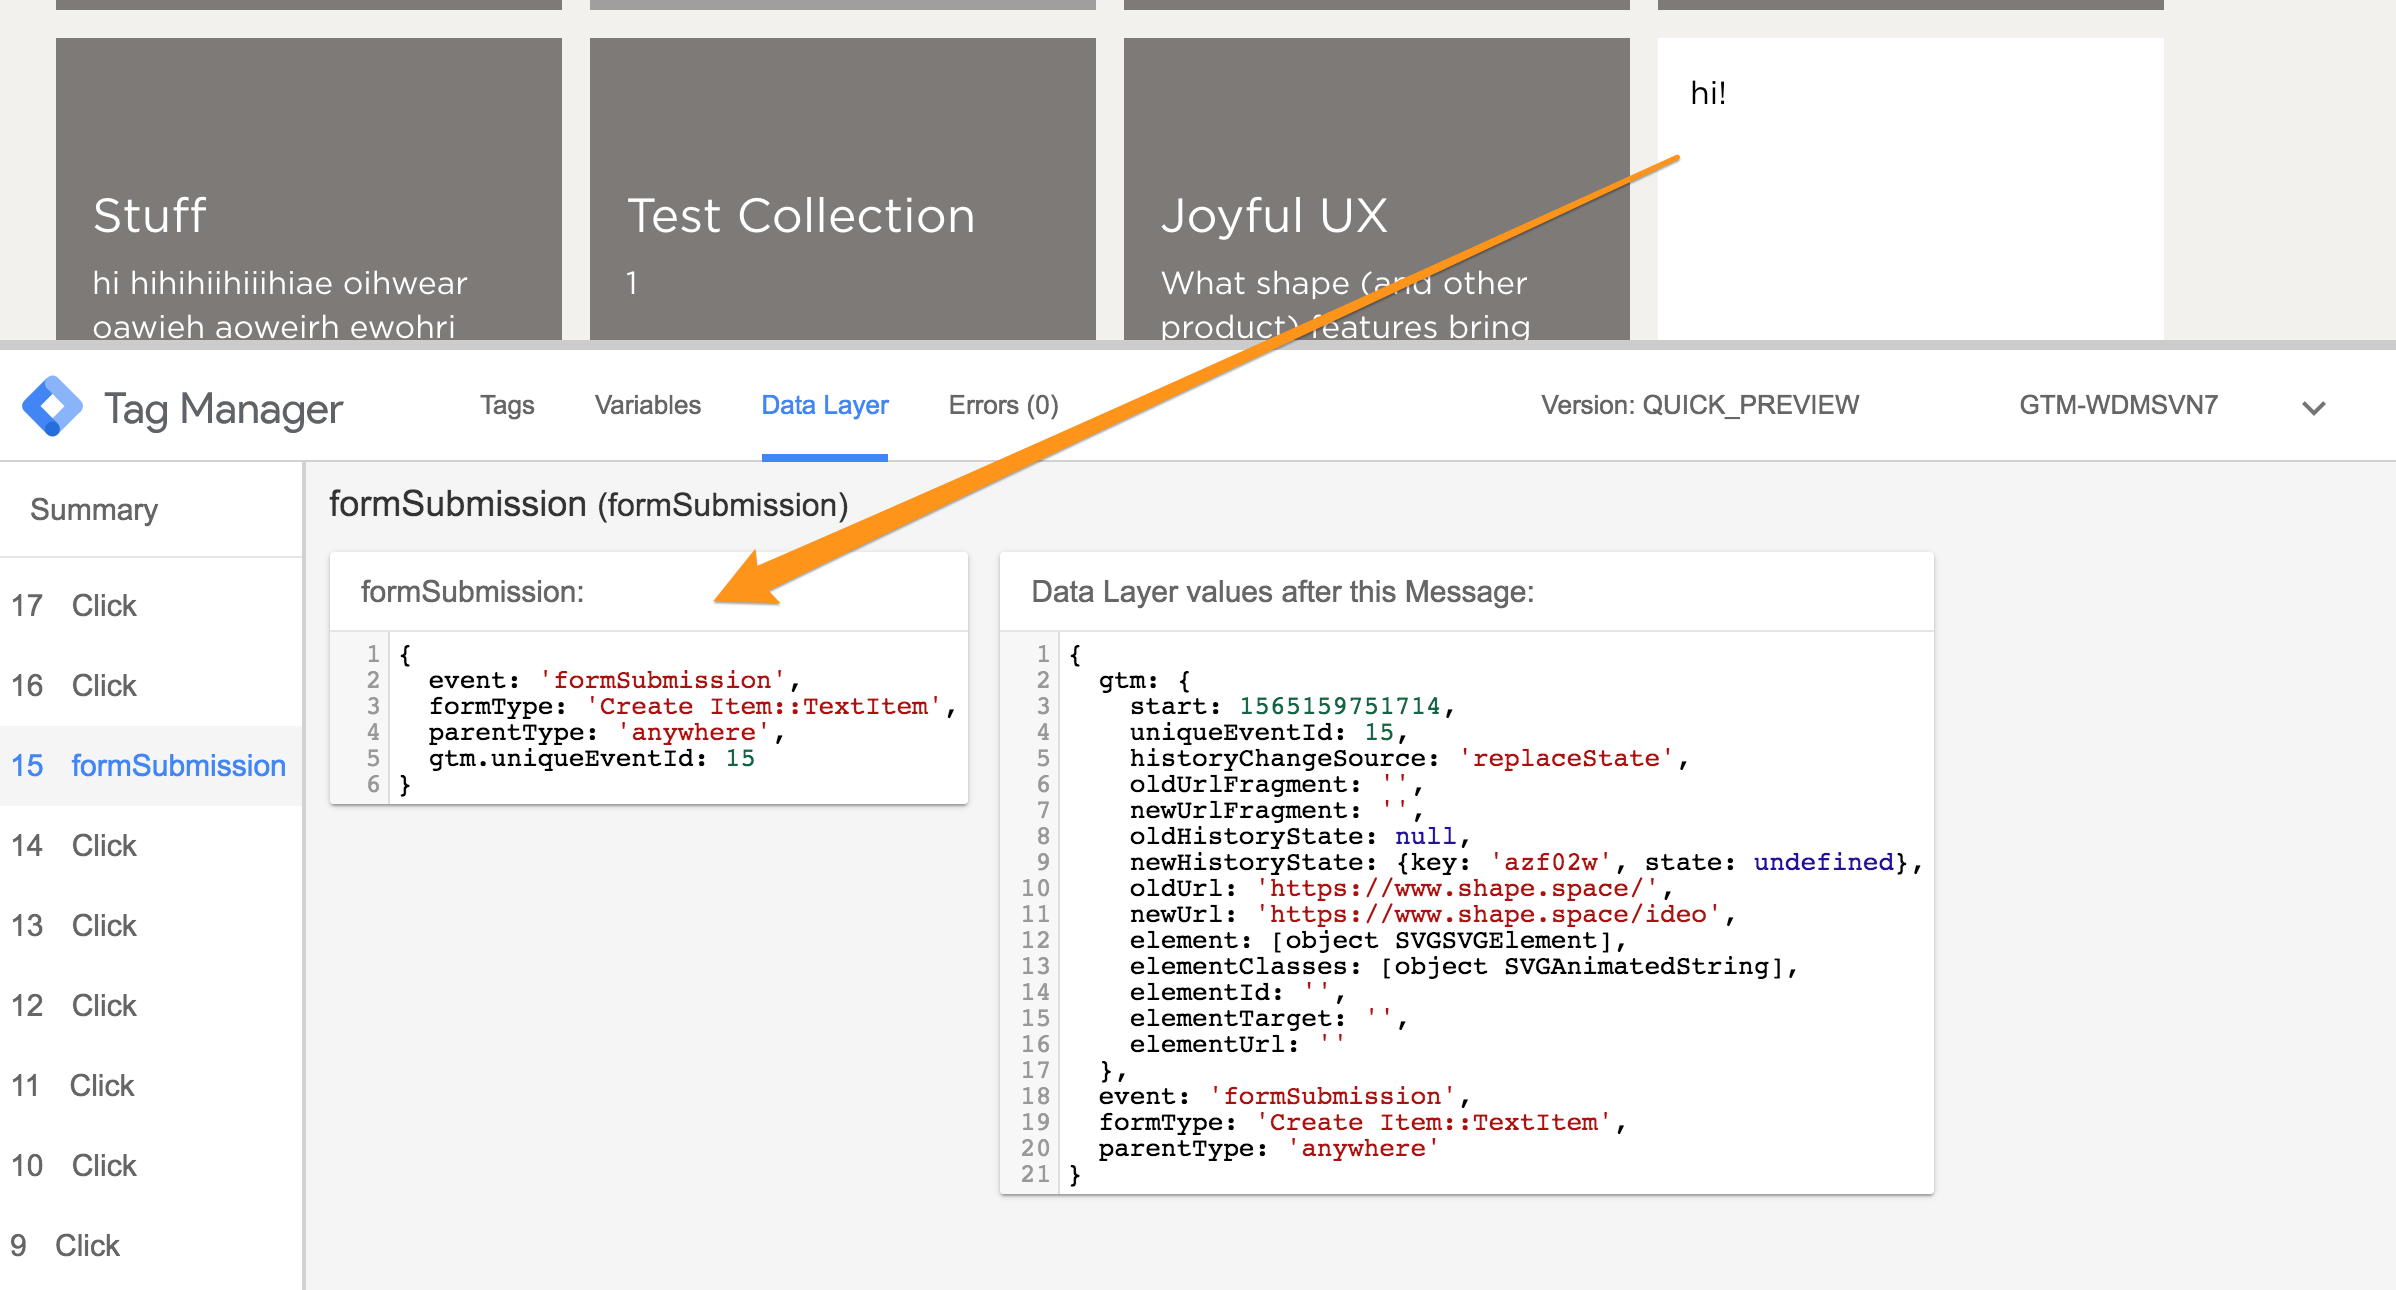Select event 16 Click
The height and width of the screenshot is (1290, 2396).
coord(103,685)
